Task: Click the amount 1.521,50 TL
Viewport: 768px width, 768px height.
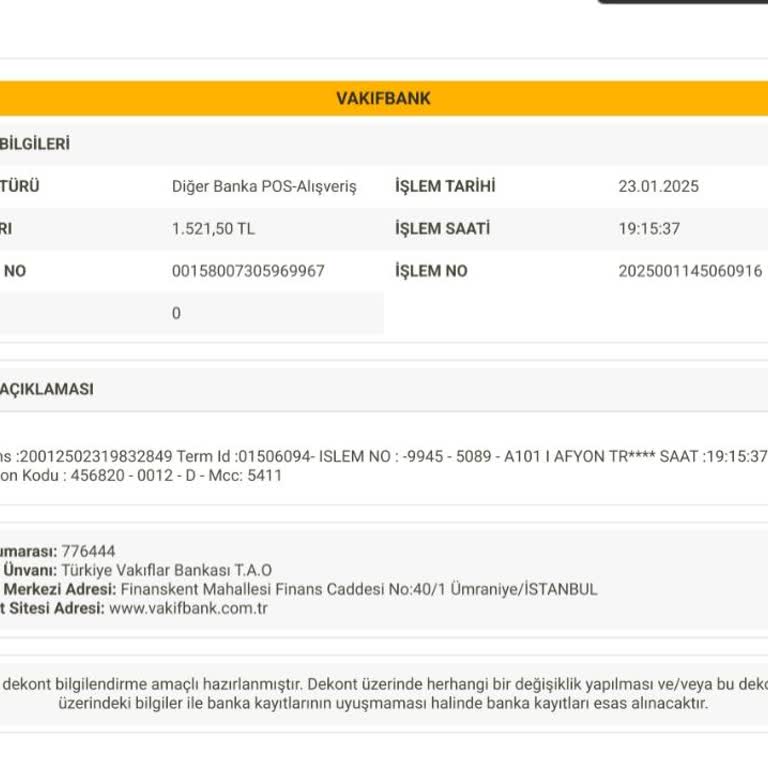Action: 213,229
